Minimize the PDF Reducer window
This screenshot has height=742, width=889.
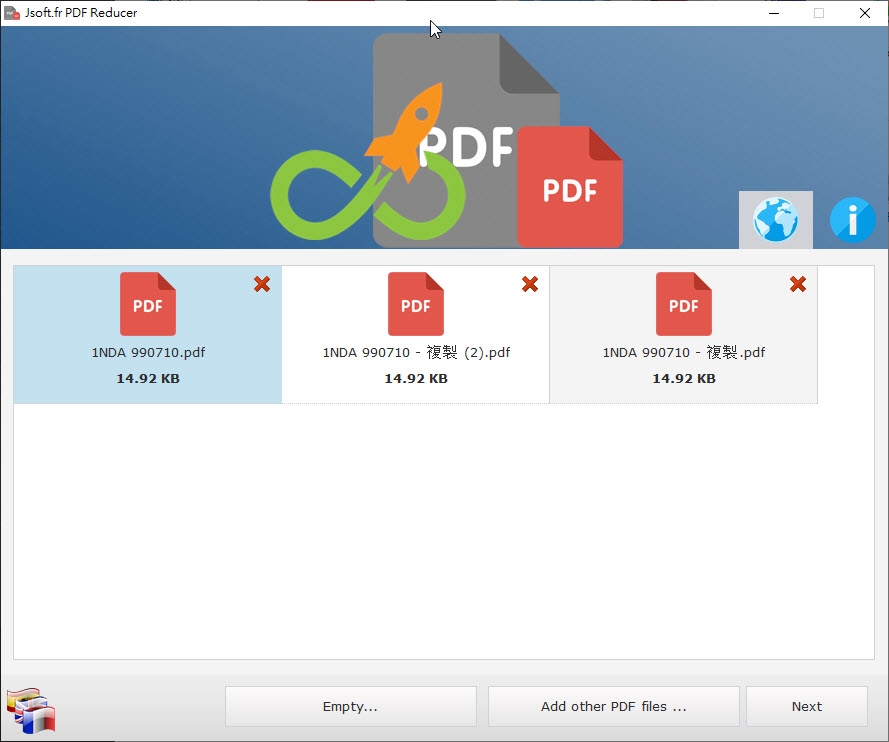click(x=774, y=12)
